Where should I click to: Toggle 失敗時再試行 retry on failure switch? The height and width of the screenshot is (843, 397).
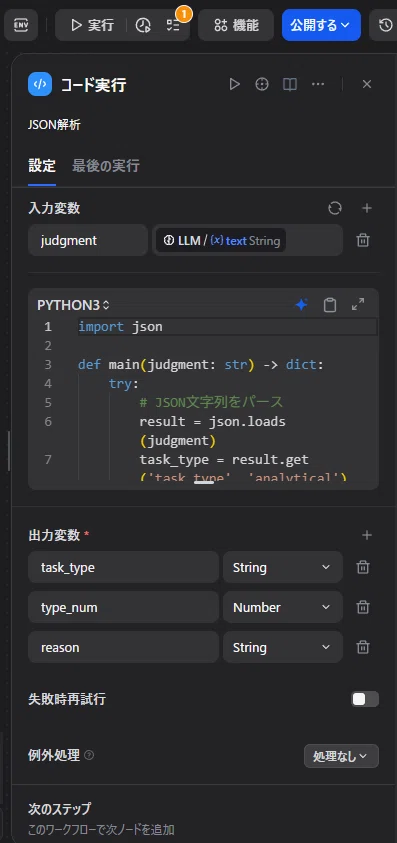coord(365,699)
